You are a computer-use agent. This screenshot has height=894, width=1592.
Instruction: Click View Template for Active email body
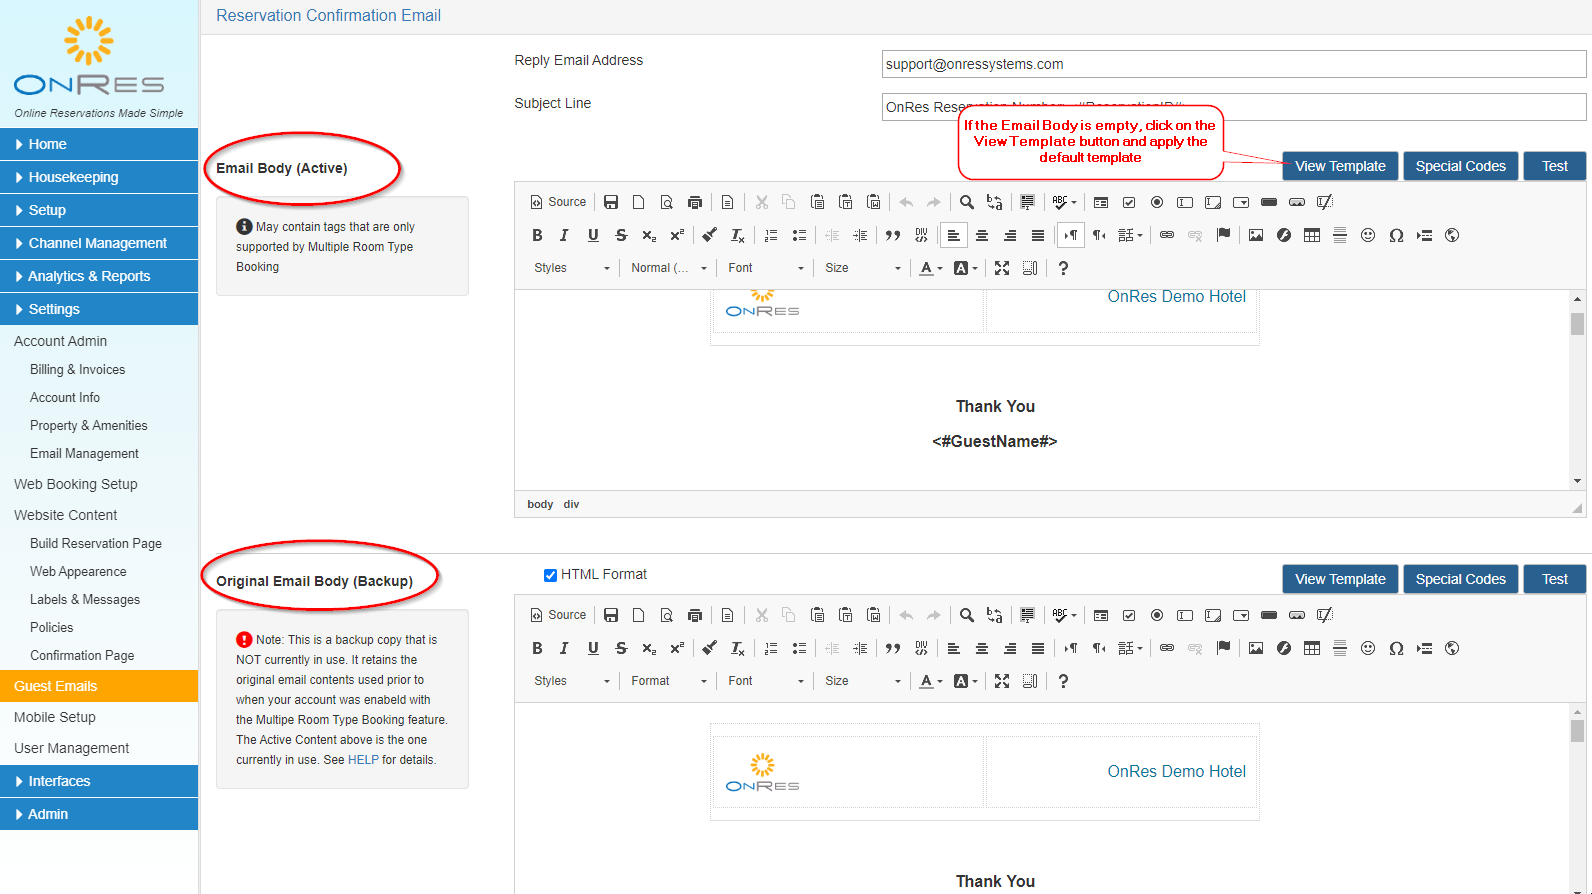tap(1340, 166)
